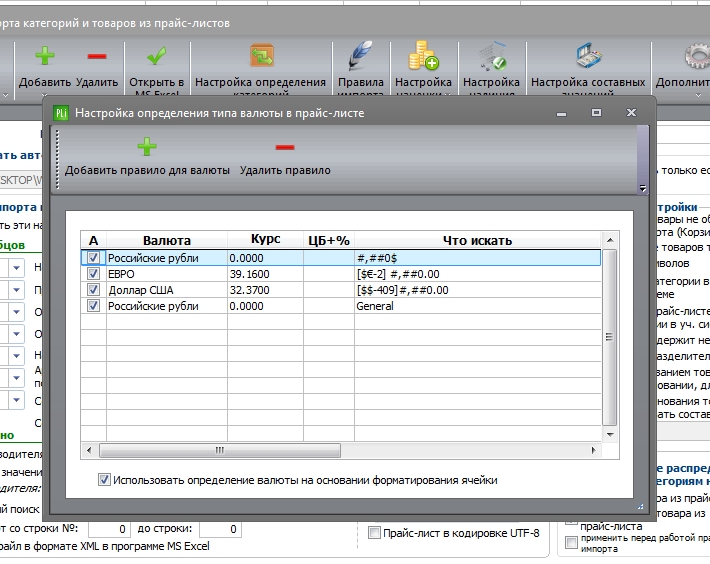This screenshot has width=710, height=564.
Task: Click the vertical scrollbar thumb in table
Action: tap(610, 337)
